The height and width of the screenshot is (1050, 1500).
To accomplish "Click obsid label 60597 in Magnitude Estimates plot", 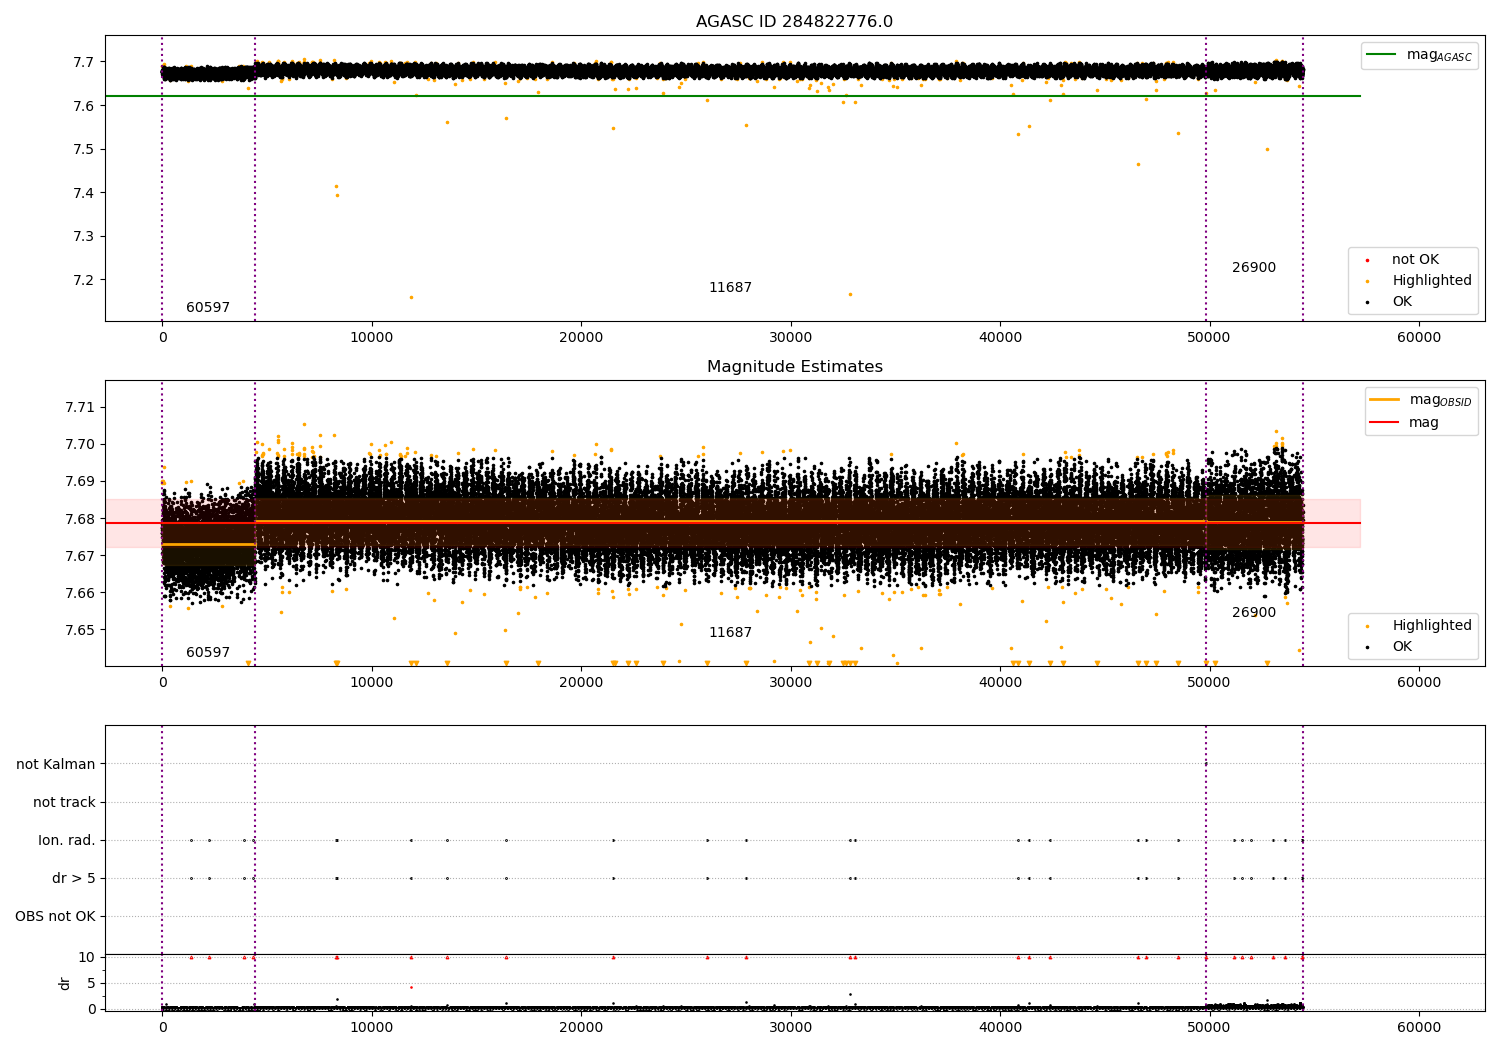I will [208, 653].
